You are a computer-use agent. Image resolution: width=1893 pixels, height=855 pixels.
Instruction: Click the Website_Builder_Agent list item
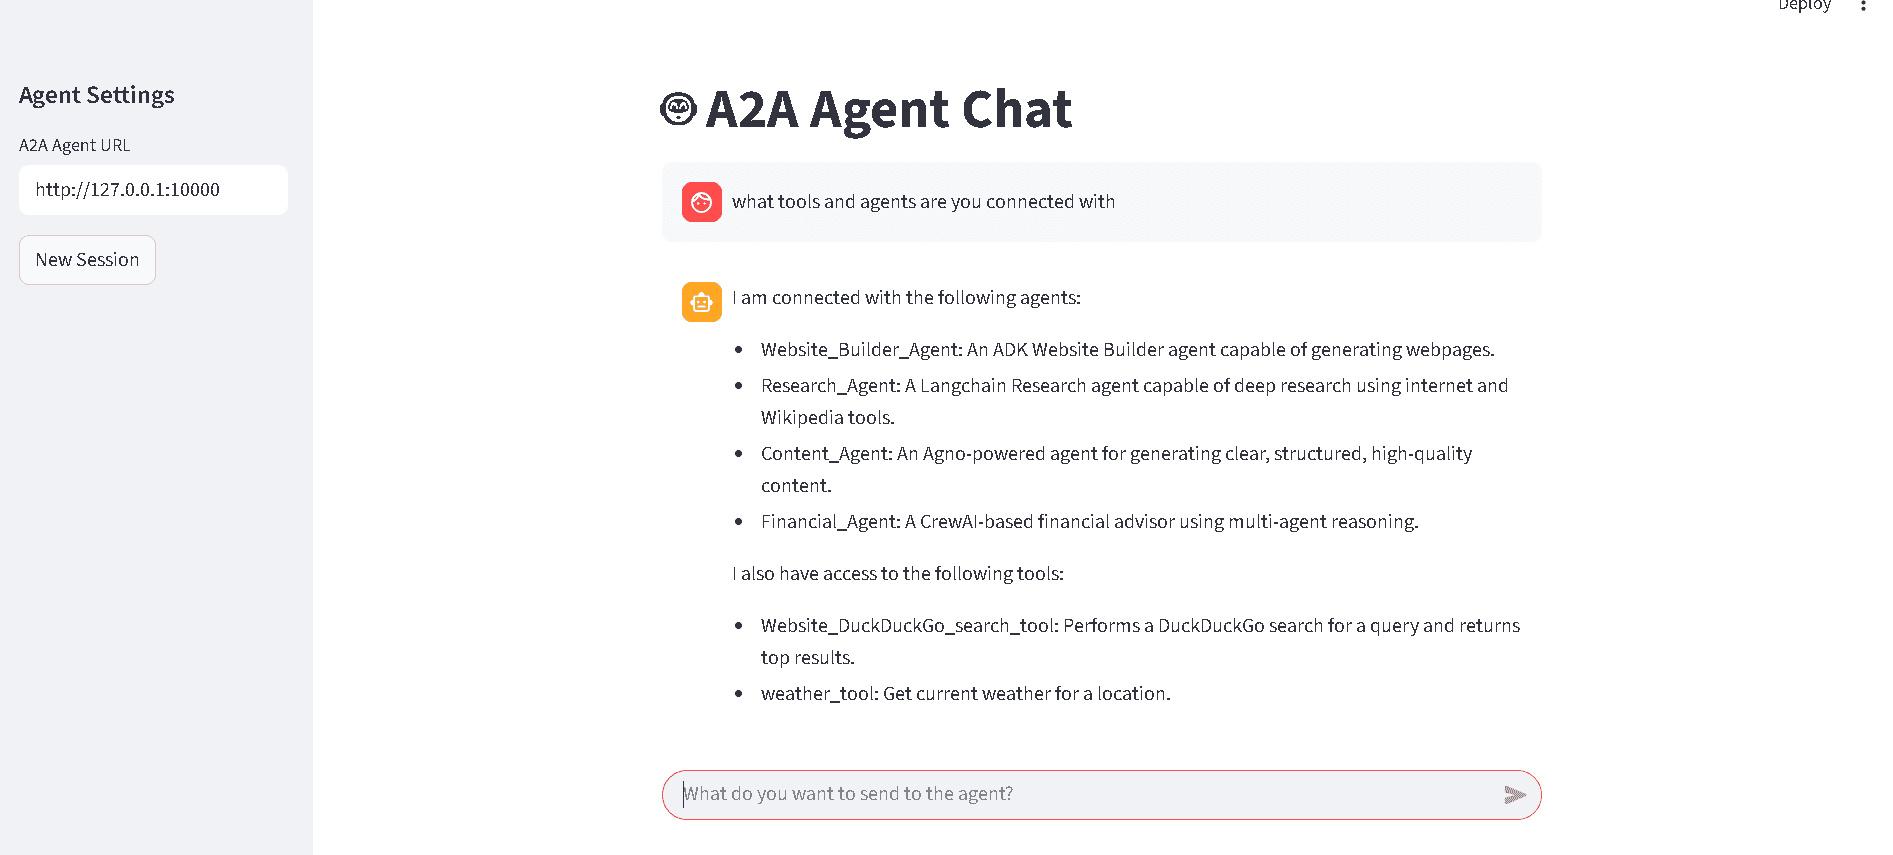[x=1127, y=349]
